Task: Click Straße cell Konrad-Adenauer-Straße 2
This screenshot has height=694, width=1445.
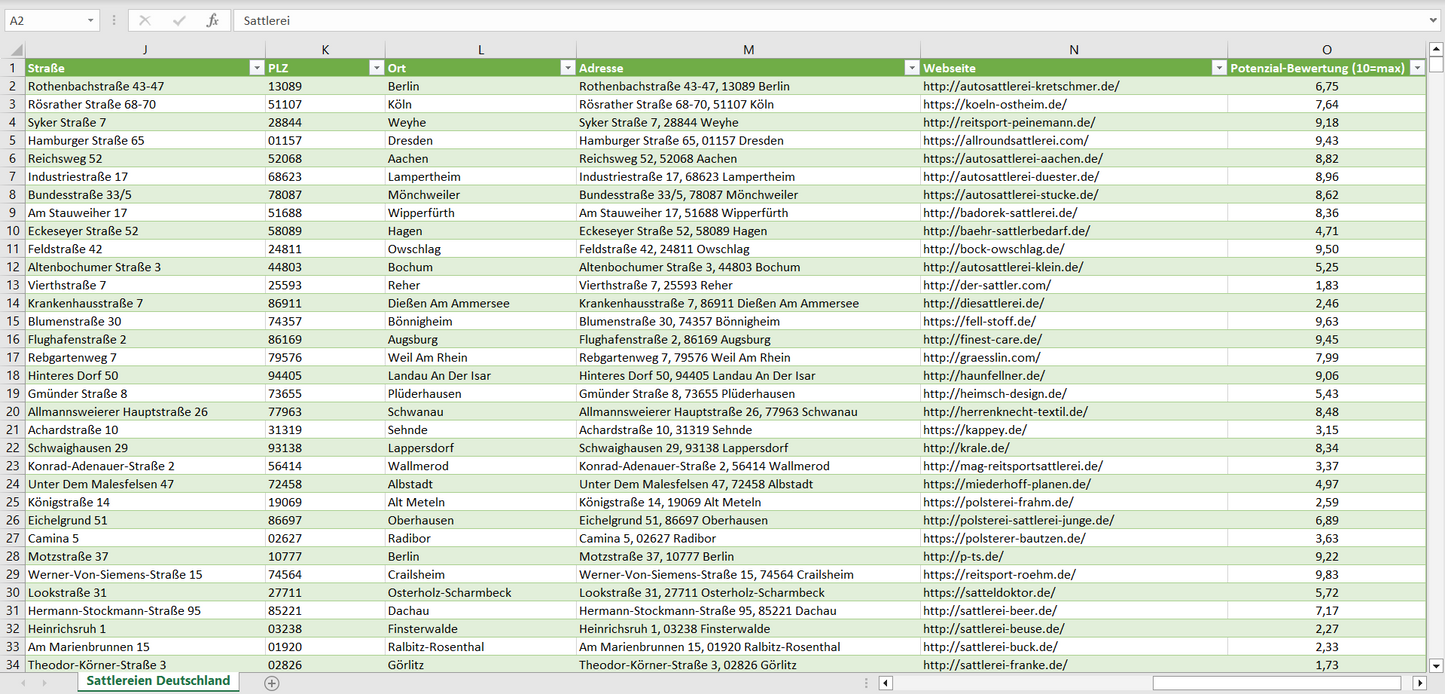Action: click(x=145, y=466)
